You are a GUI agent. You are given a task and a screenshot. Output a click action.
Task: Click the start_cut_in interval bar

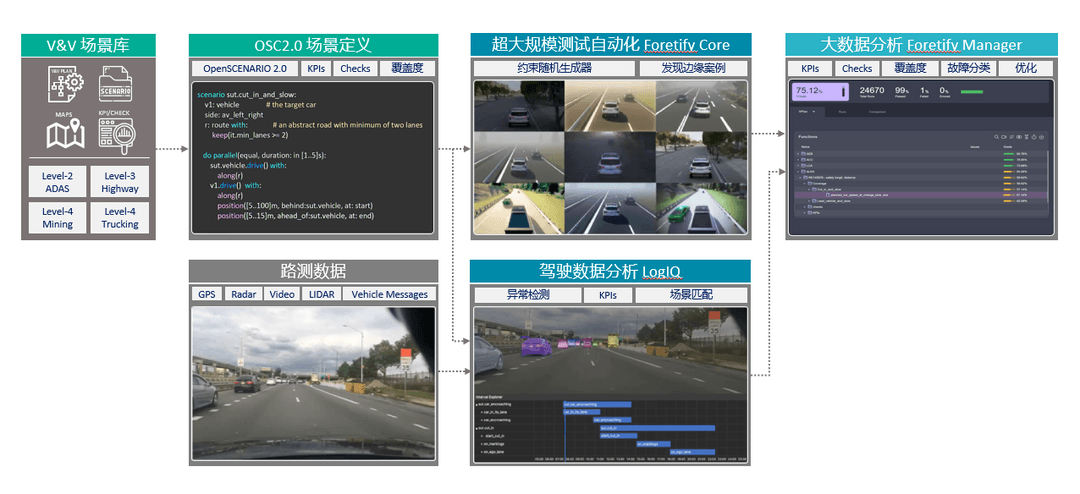619,436
